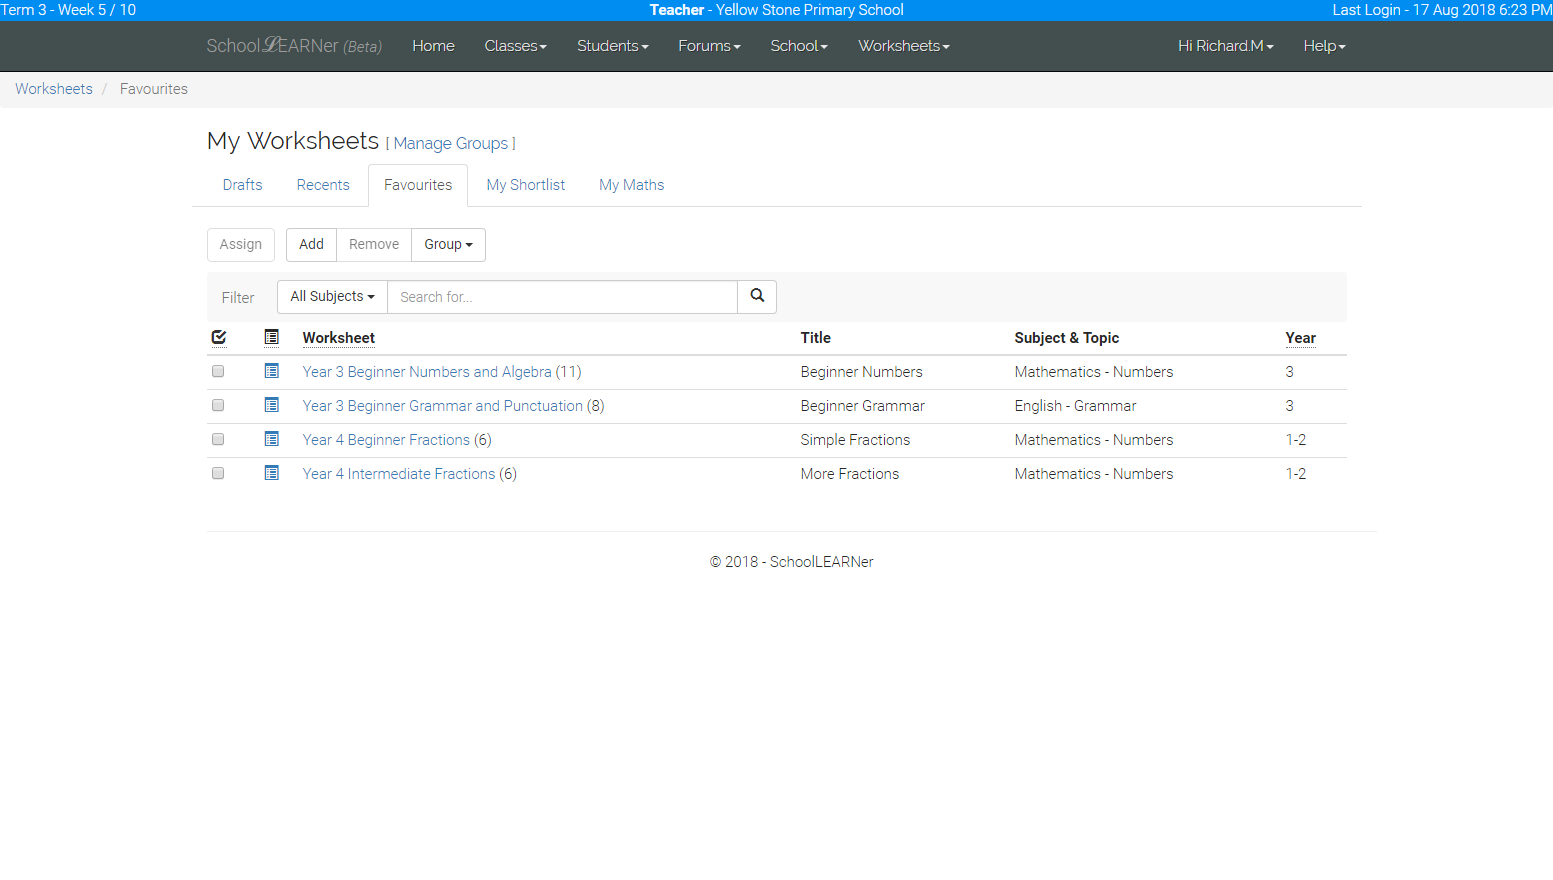This screenshot has height=880, width=1553.
Task: Click the Add button
Action: pyautogui.click(x=311, y=245)
